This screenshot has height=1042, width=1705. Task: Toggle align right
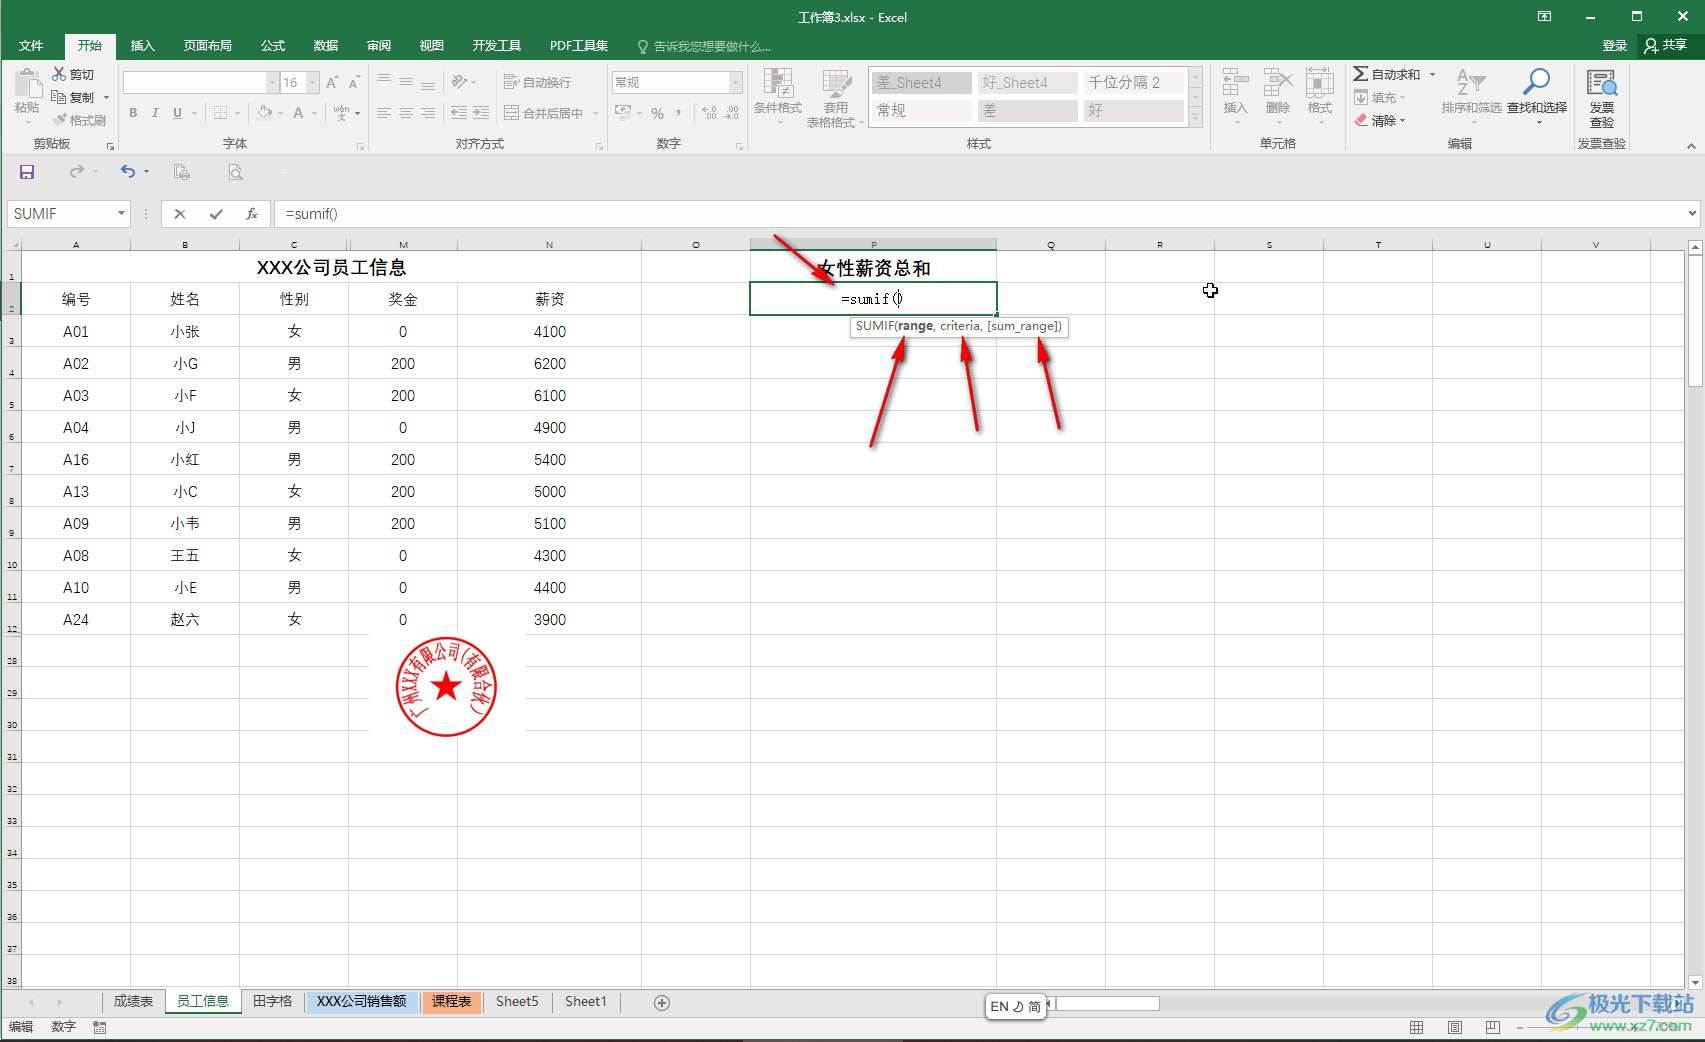428,113
